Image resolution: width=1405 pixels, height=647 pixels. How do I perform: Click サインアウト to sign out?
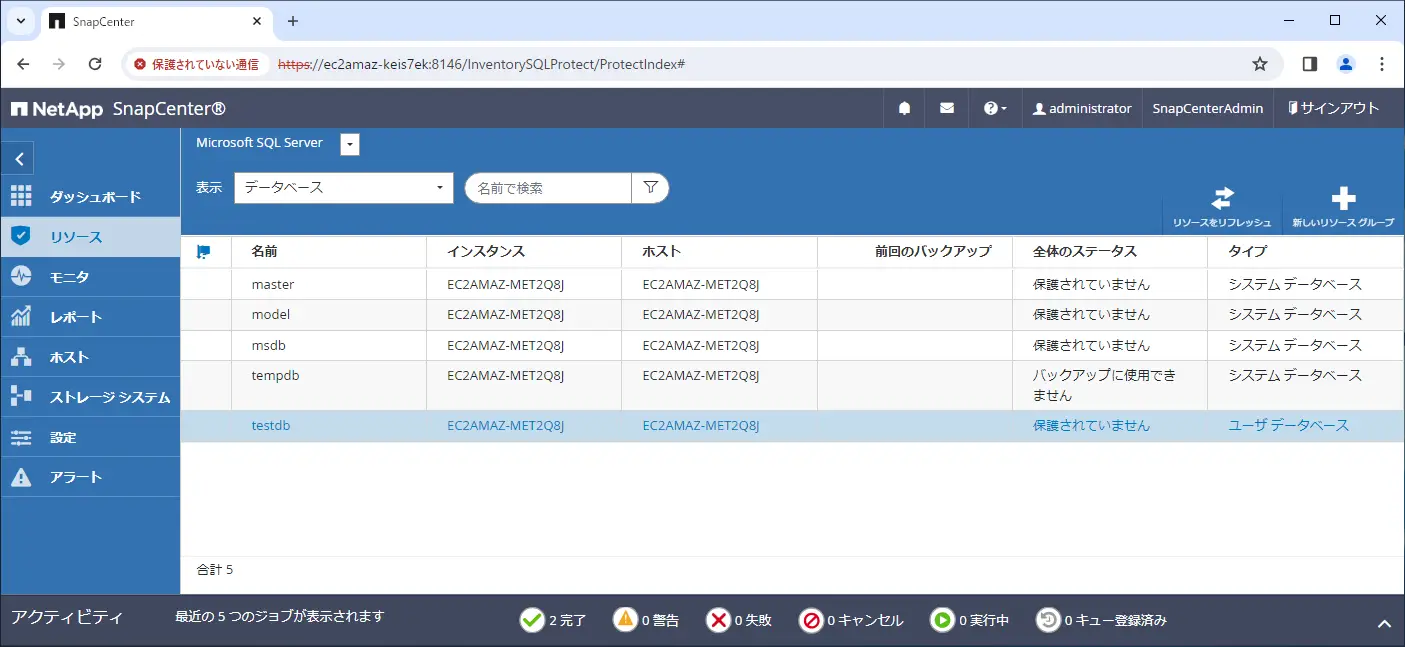tap(1333, 108)
